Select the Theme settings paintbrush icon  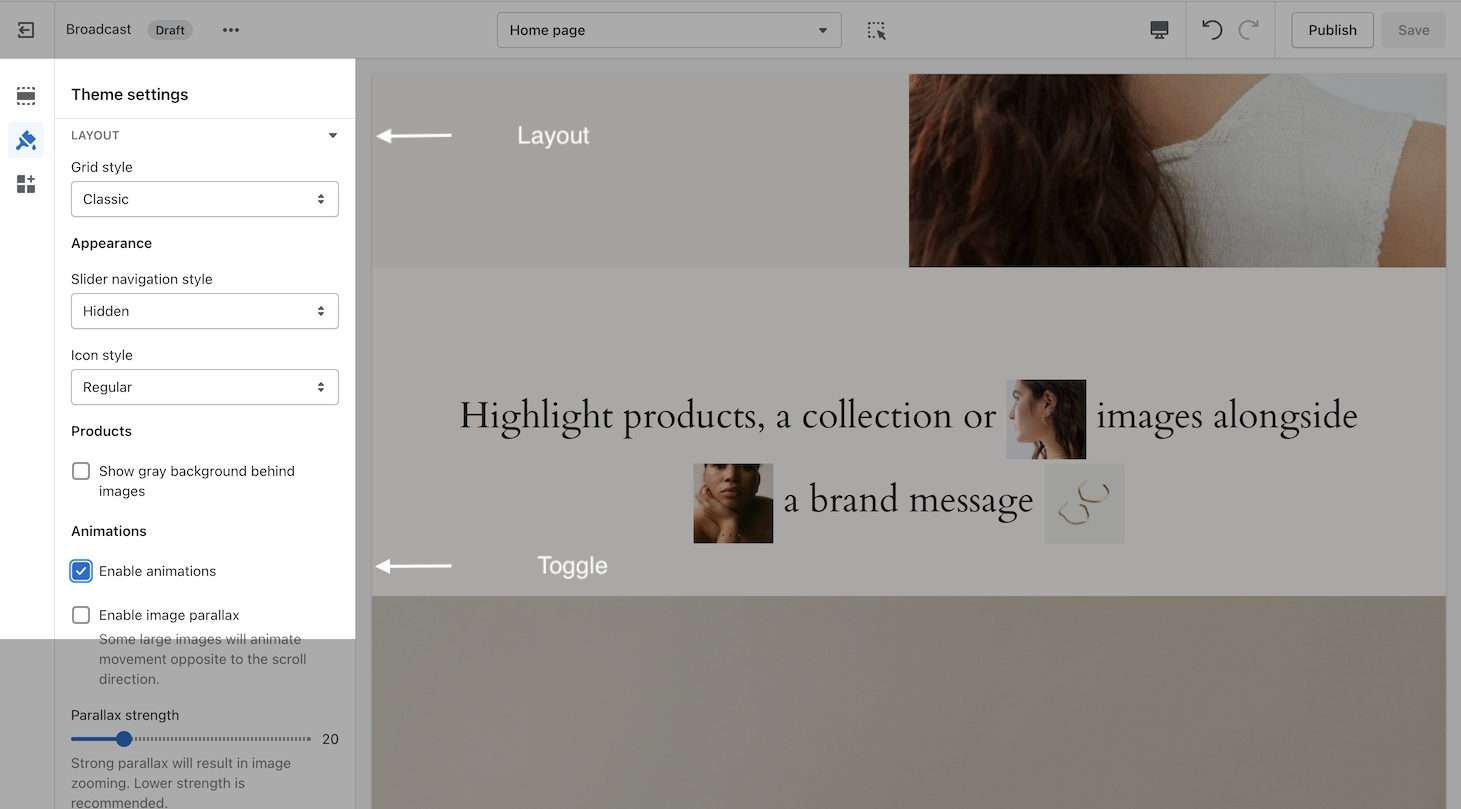coord(26,140)
